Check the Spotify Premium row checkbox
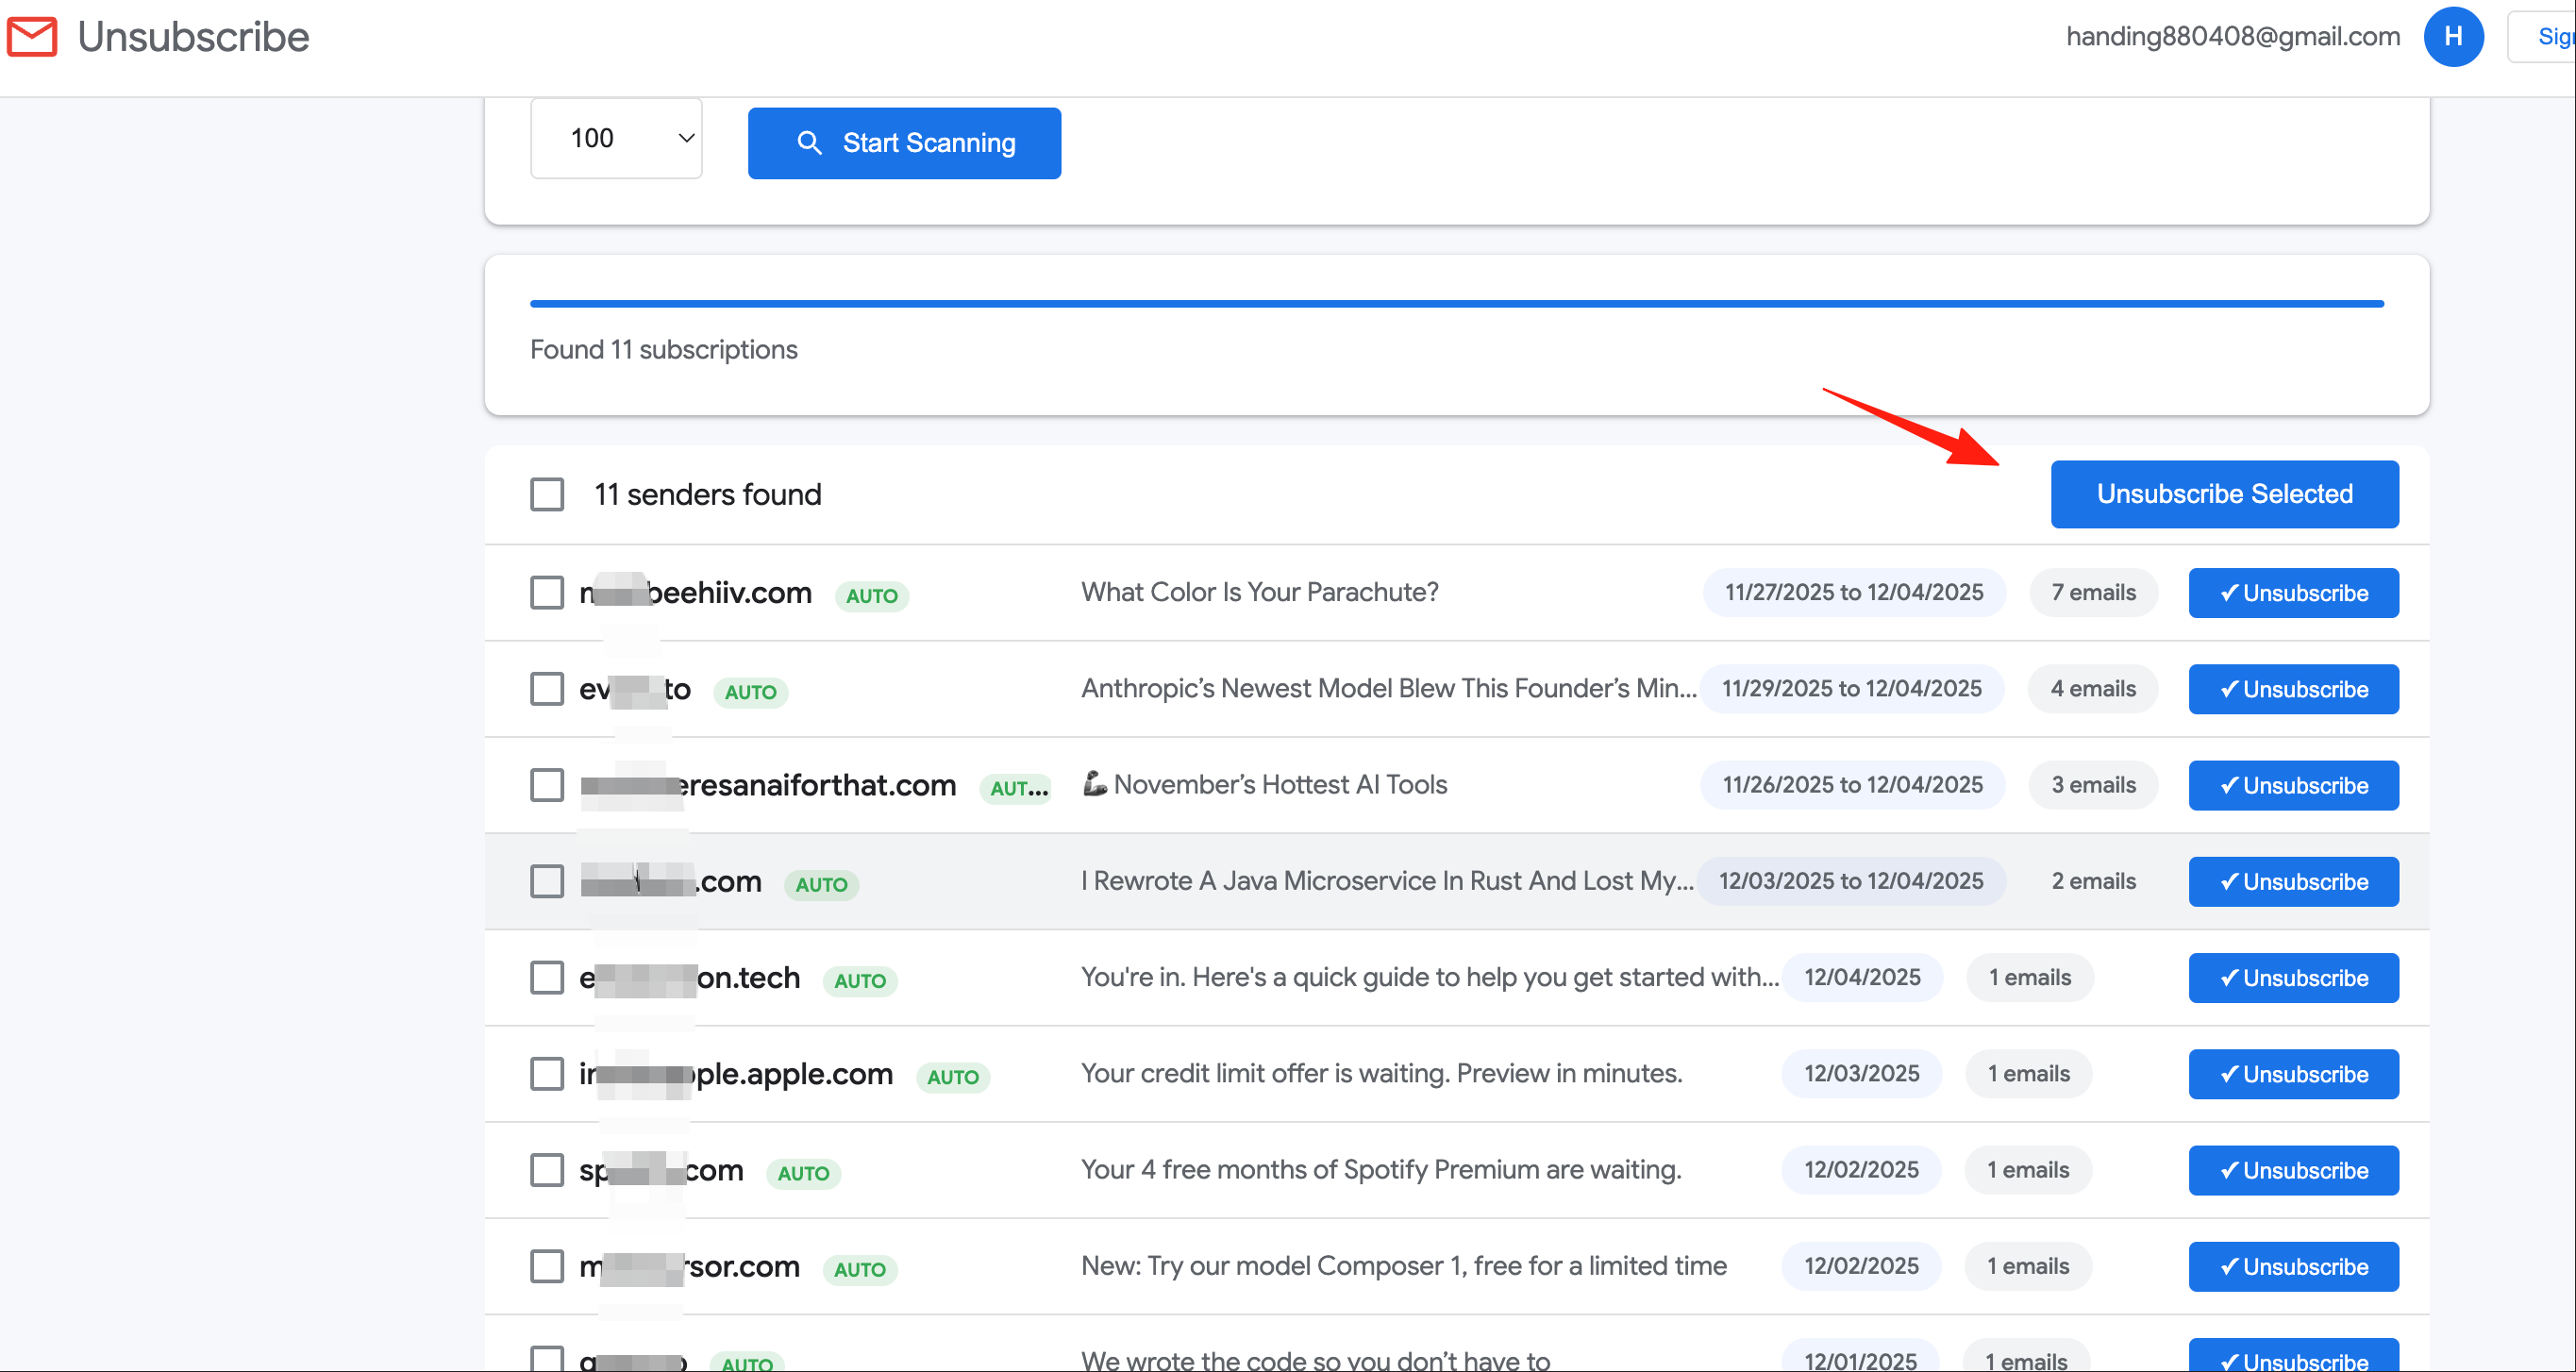2576x1372 pixels. pos(547,1170)
